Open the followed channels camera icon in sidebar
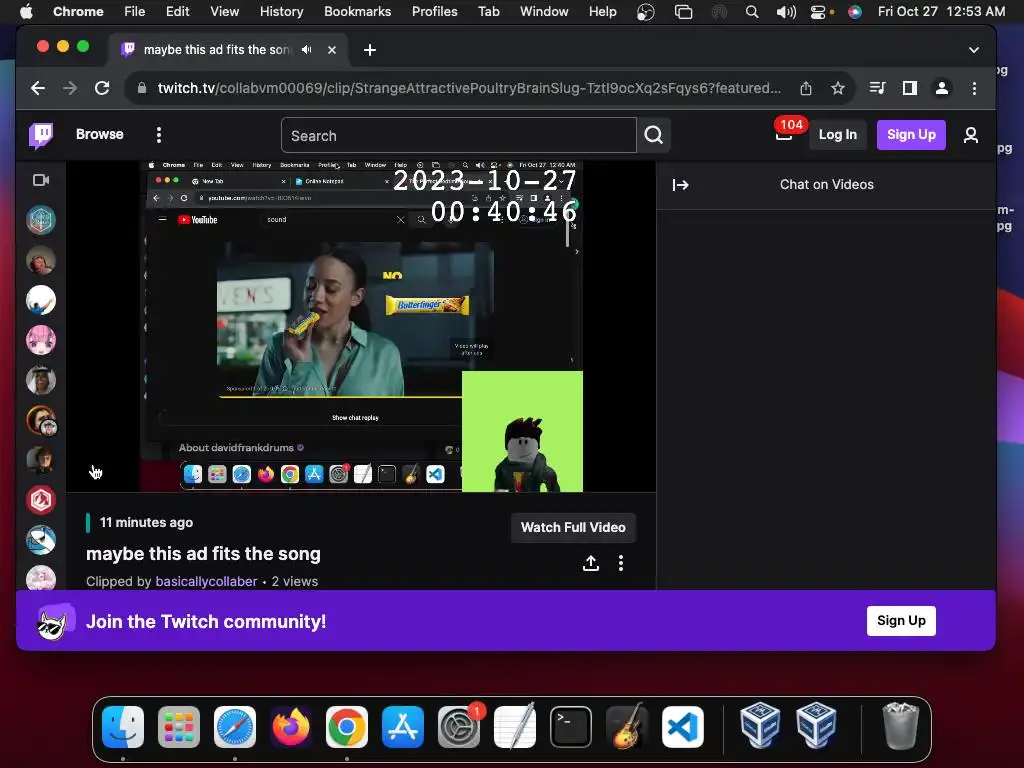The image size is (1024, 768). coord(41,180)
